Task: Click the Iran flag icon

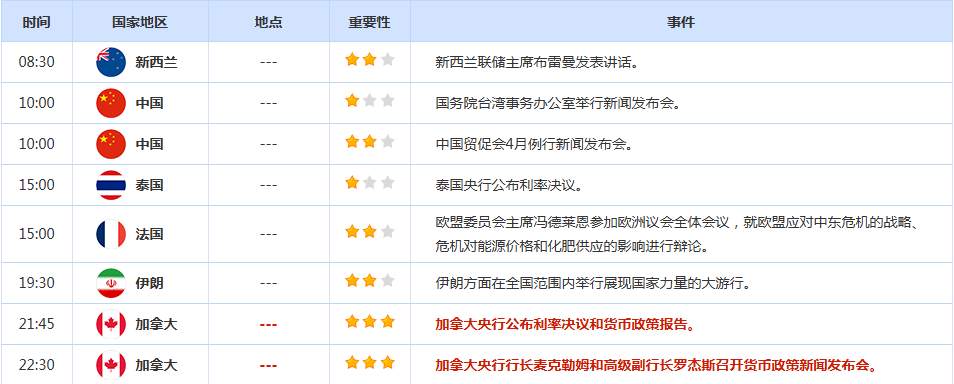Action: 111,283
